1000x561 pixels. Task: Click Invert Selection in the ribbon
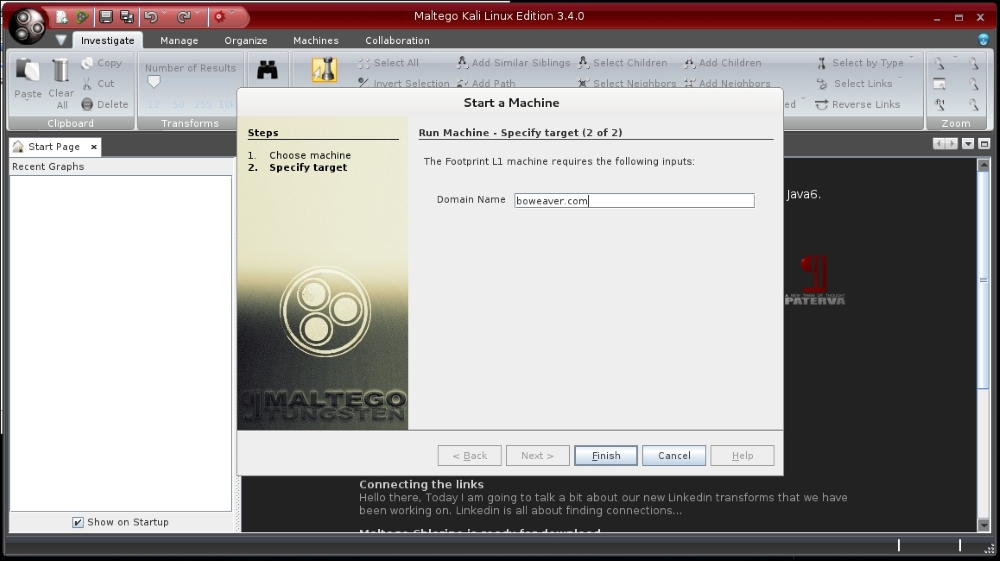(x=404, y=84)
